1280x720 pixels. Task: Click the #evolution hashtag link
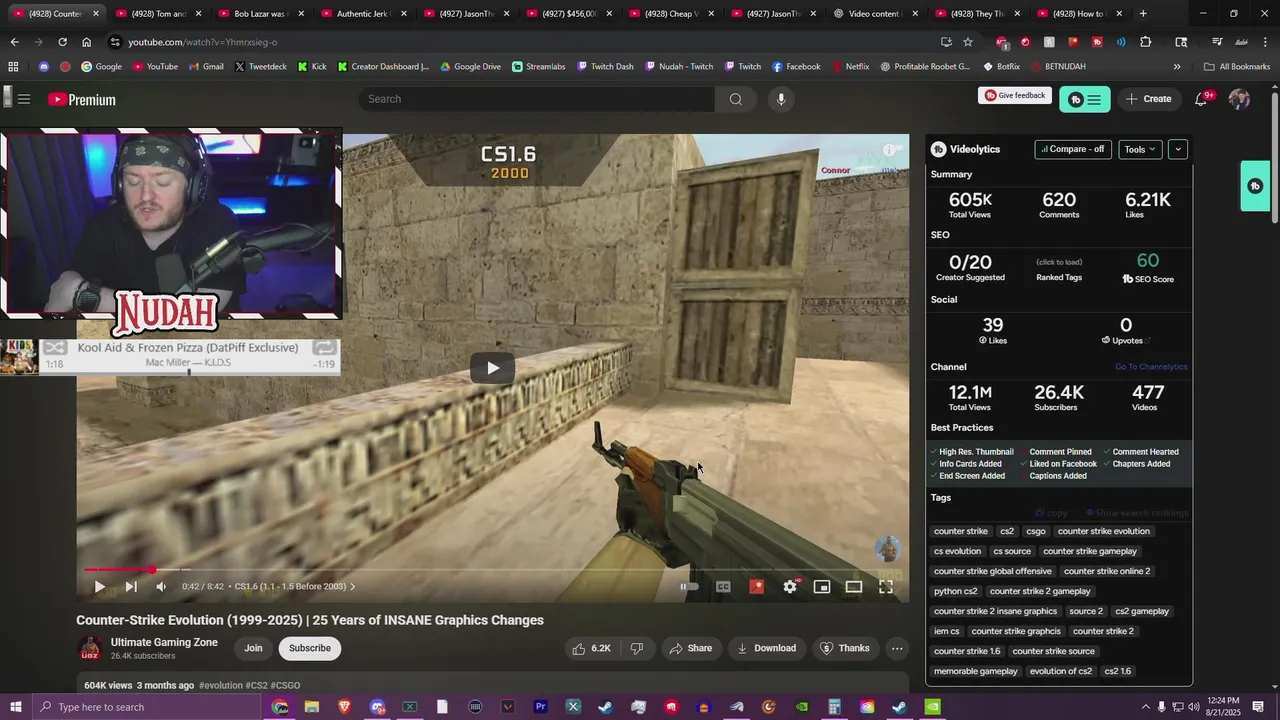[x=221, y=686]
